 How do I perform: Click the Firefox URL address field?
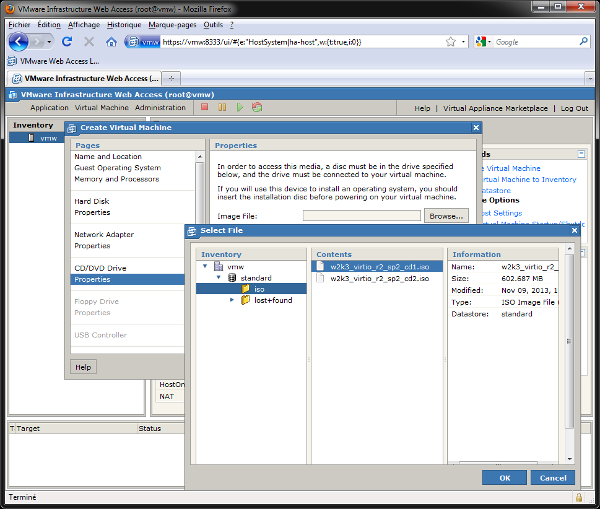click(302, 42)
